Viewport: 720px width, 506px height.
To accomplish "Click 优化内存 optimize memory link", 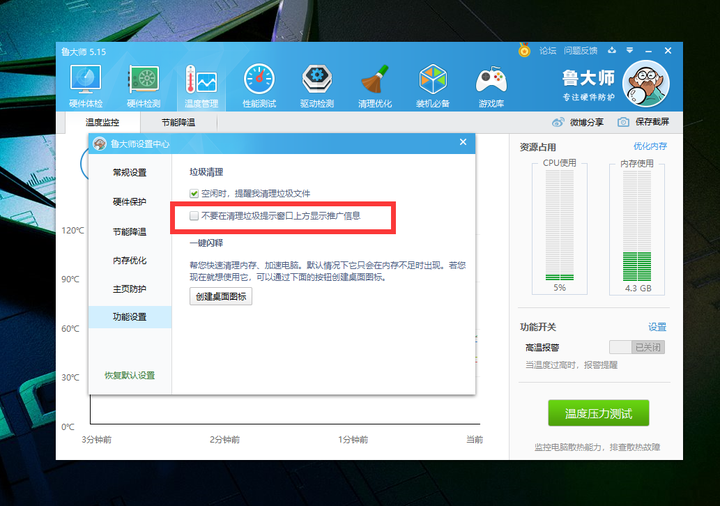I will (650, 146).
